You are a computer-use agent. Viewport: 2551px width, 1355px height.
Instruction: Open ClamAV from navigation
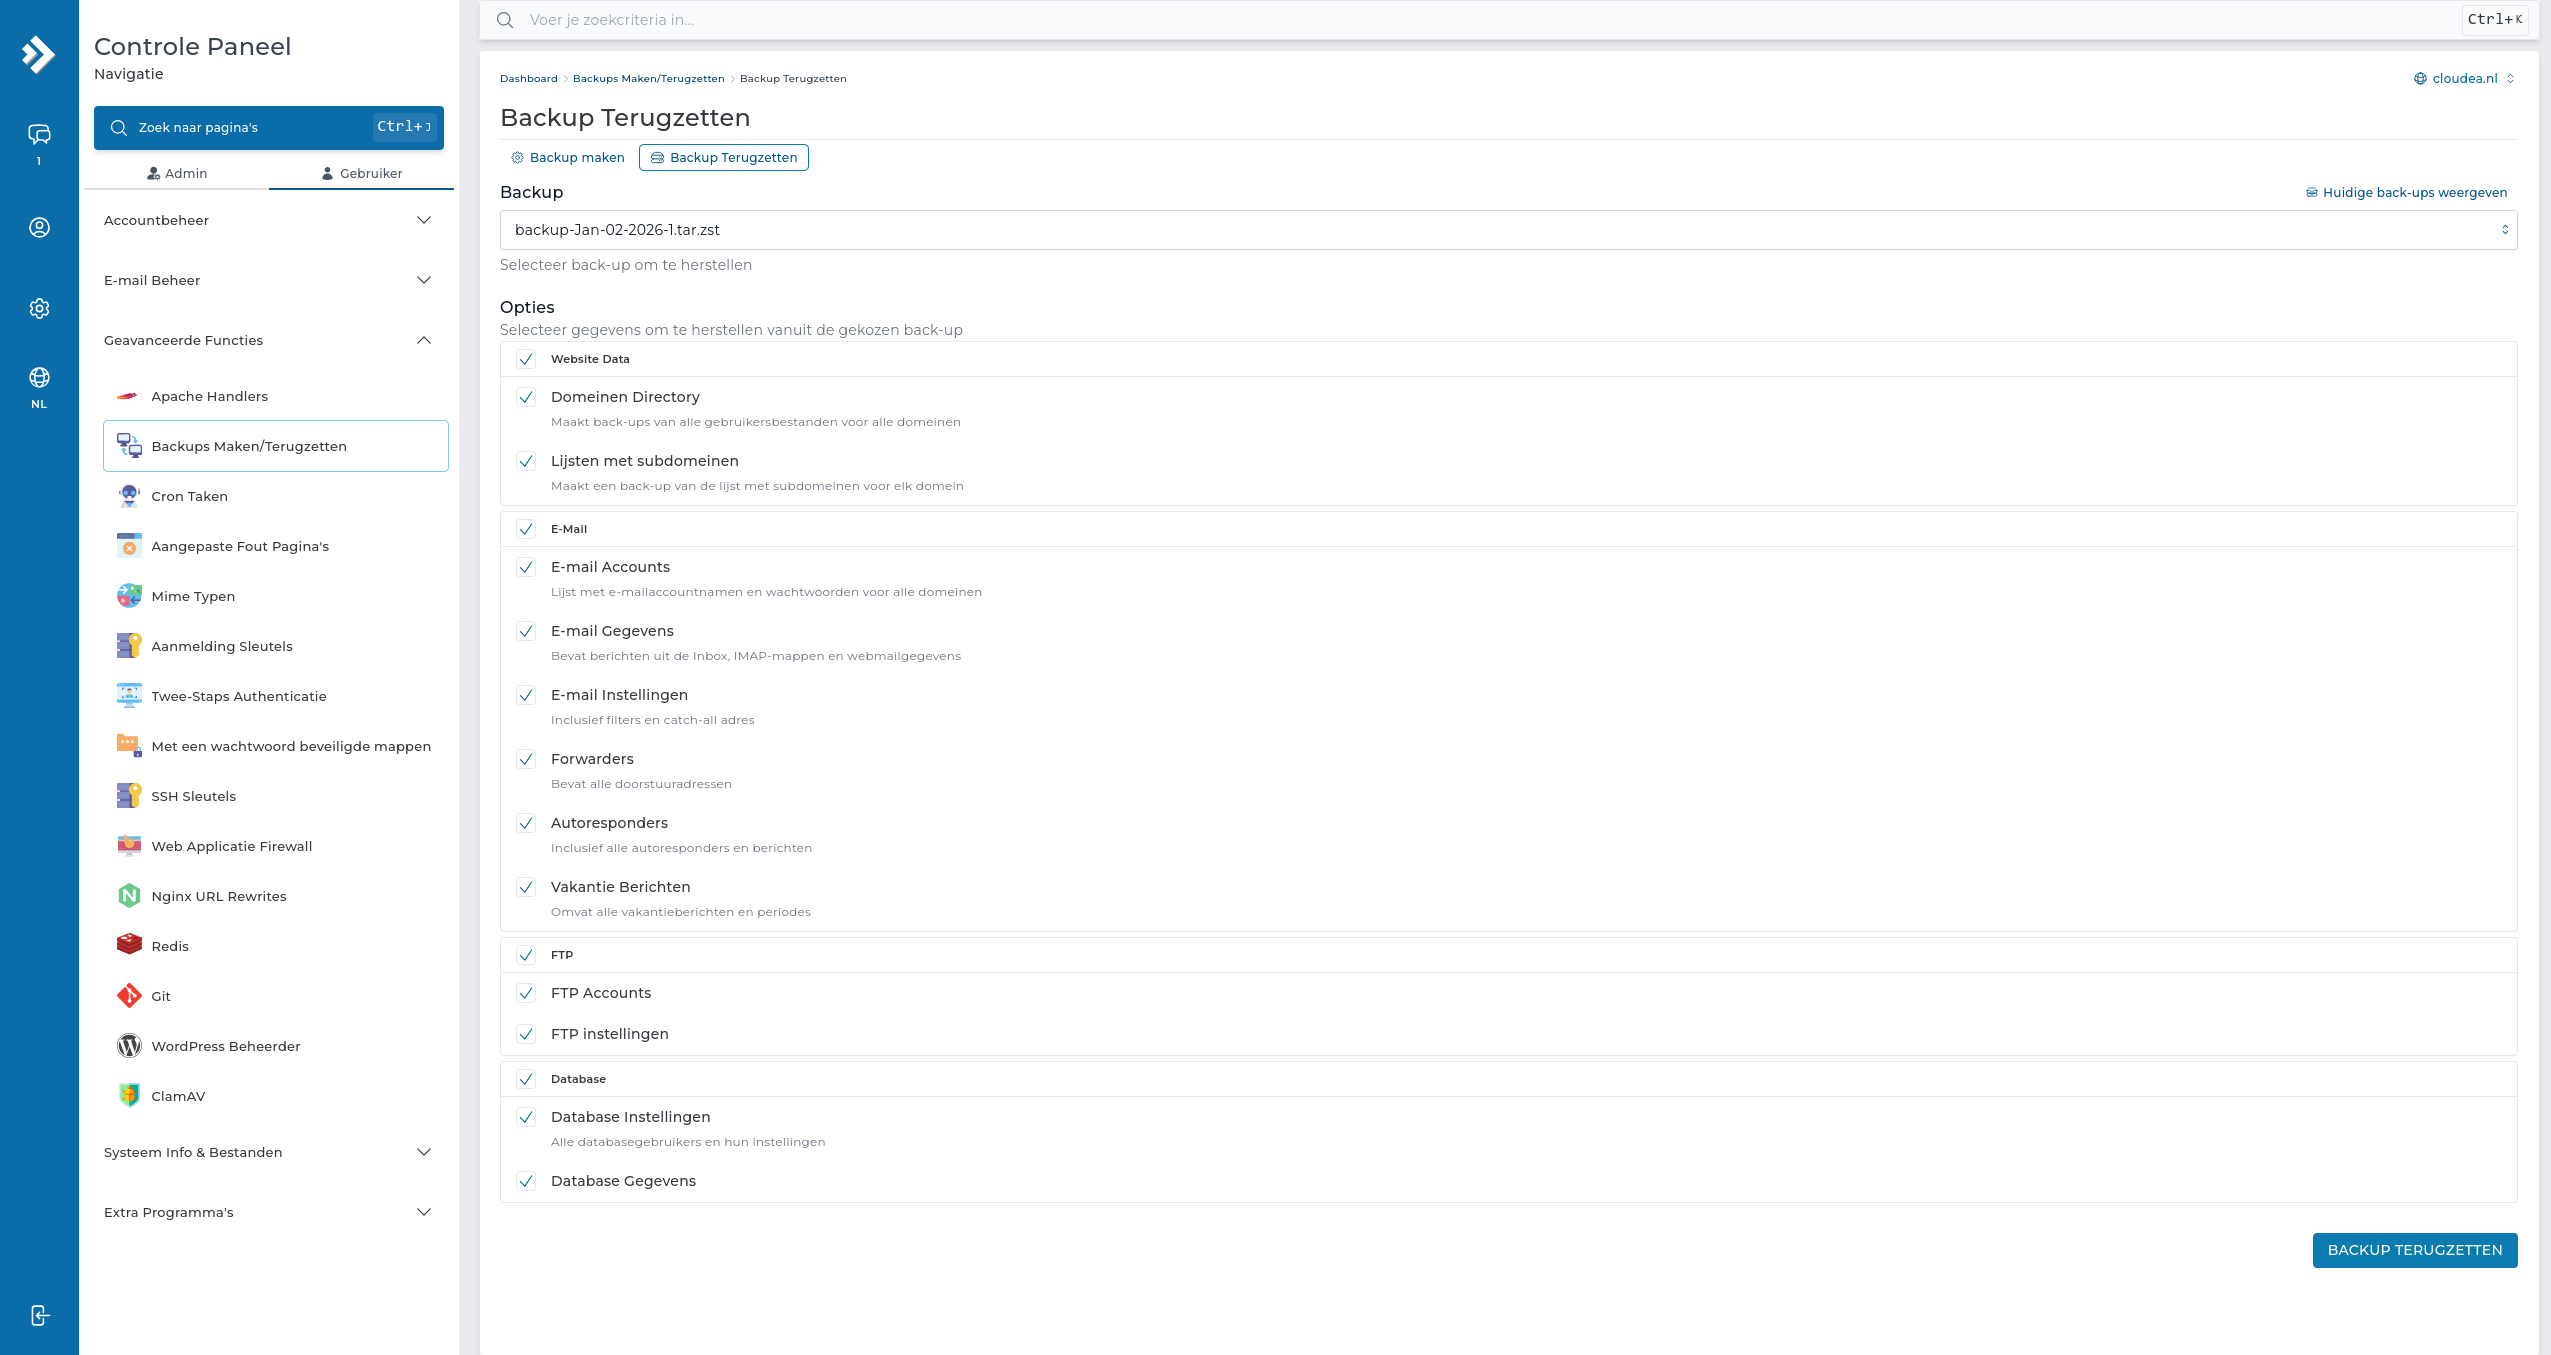pyautogui.click(x=178, y=1096)
